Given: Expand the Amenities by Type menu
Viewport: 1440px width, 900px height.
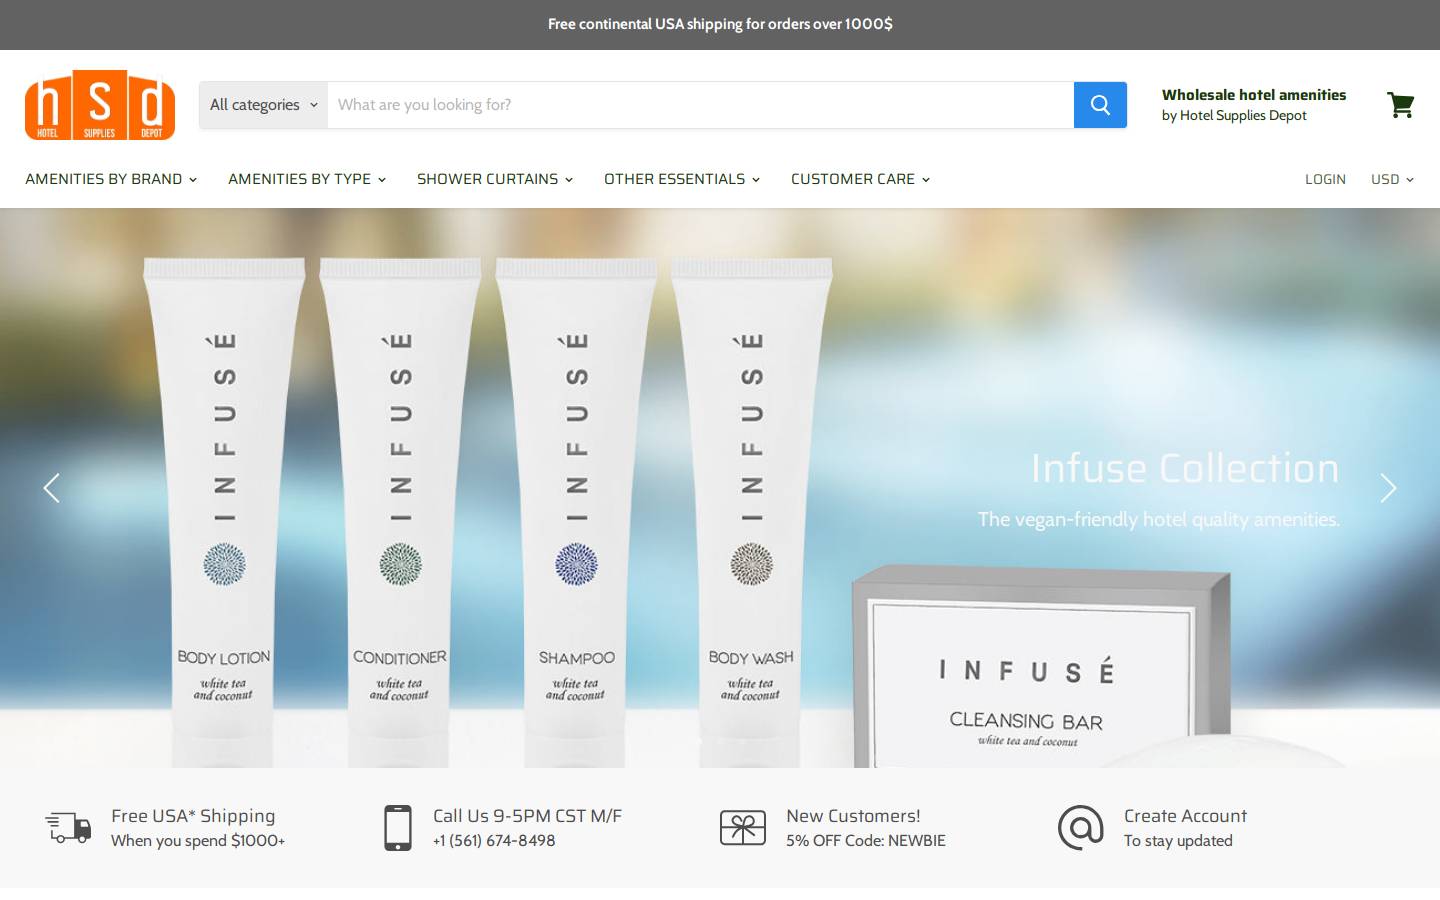Looking at the screenshot, I should pyautogui.click(x=307, y=179).
